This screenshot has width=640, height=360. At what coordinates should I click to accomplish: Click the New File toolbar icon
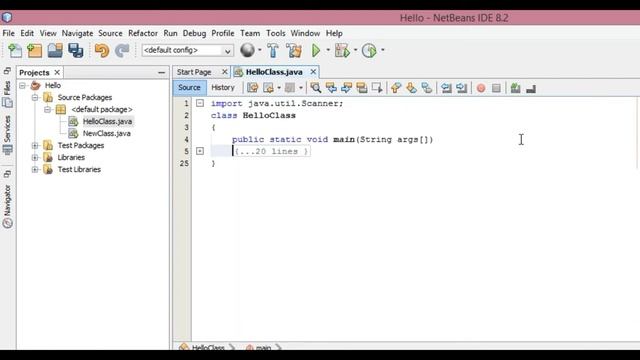[15, 51]
